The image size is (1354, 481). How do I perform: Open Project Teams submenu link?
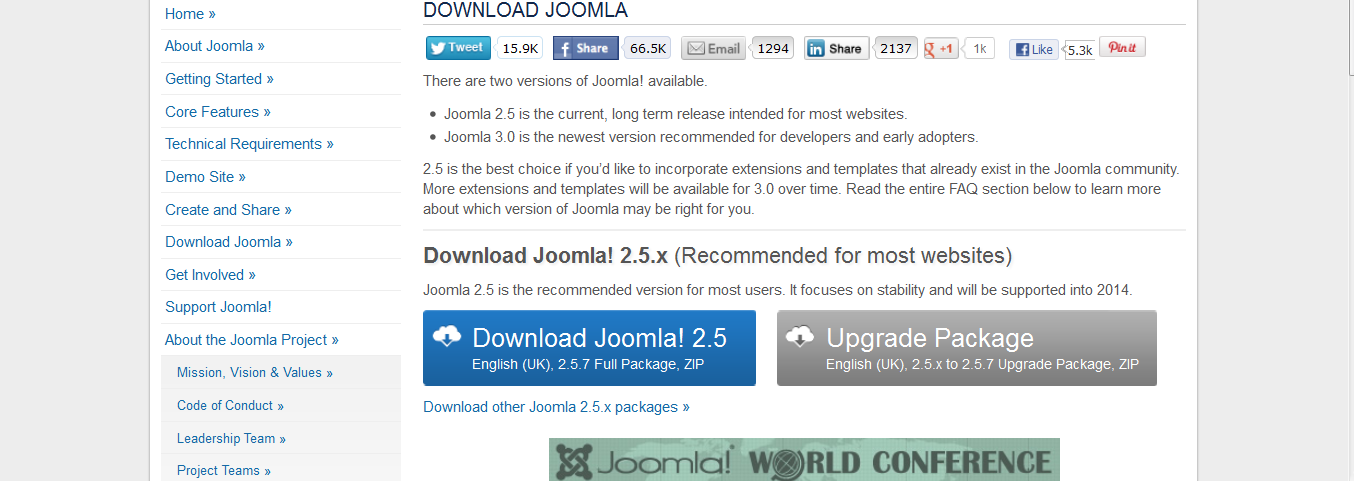(224, 470)
